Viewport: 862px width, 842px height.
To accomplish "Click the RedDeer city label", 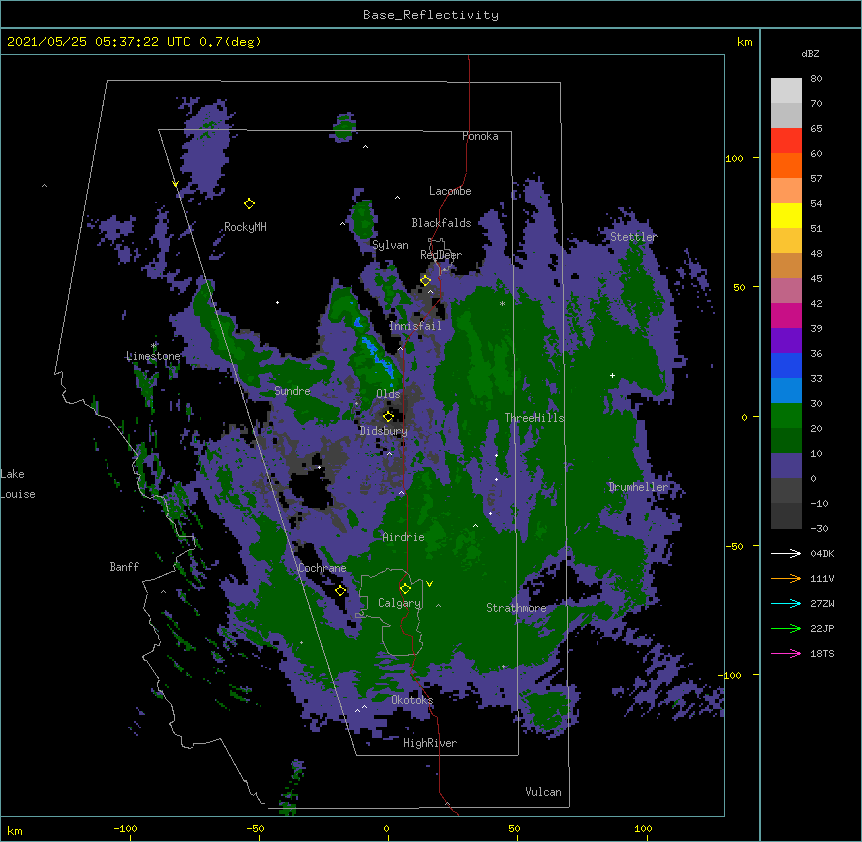I will point(441,255).
